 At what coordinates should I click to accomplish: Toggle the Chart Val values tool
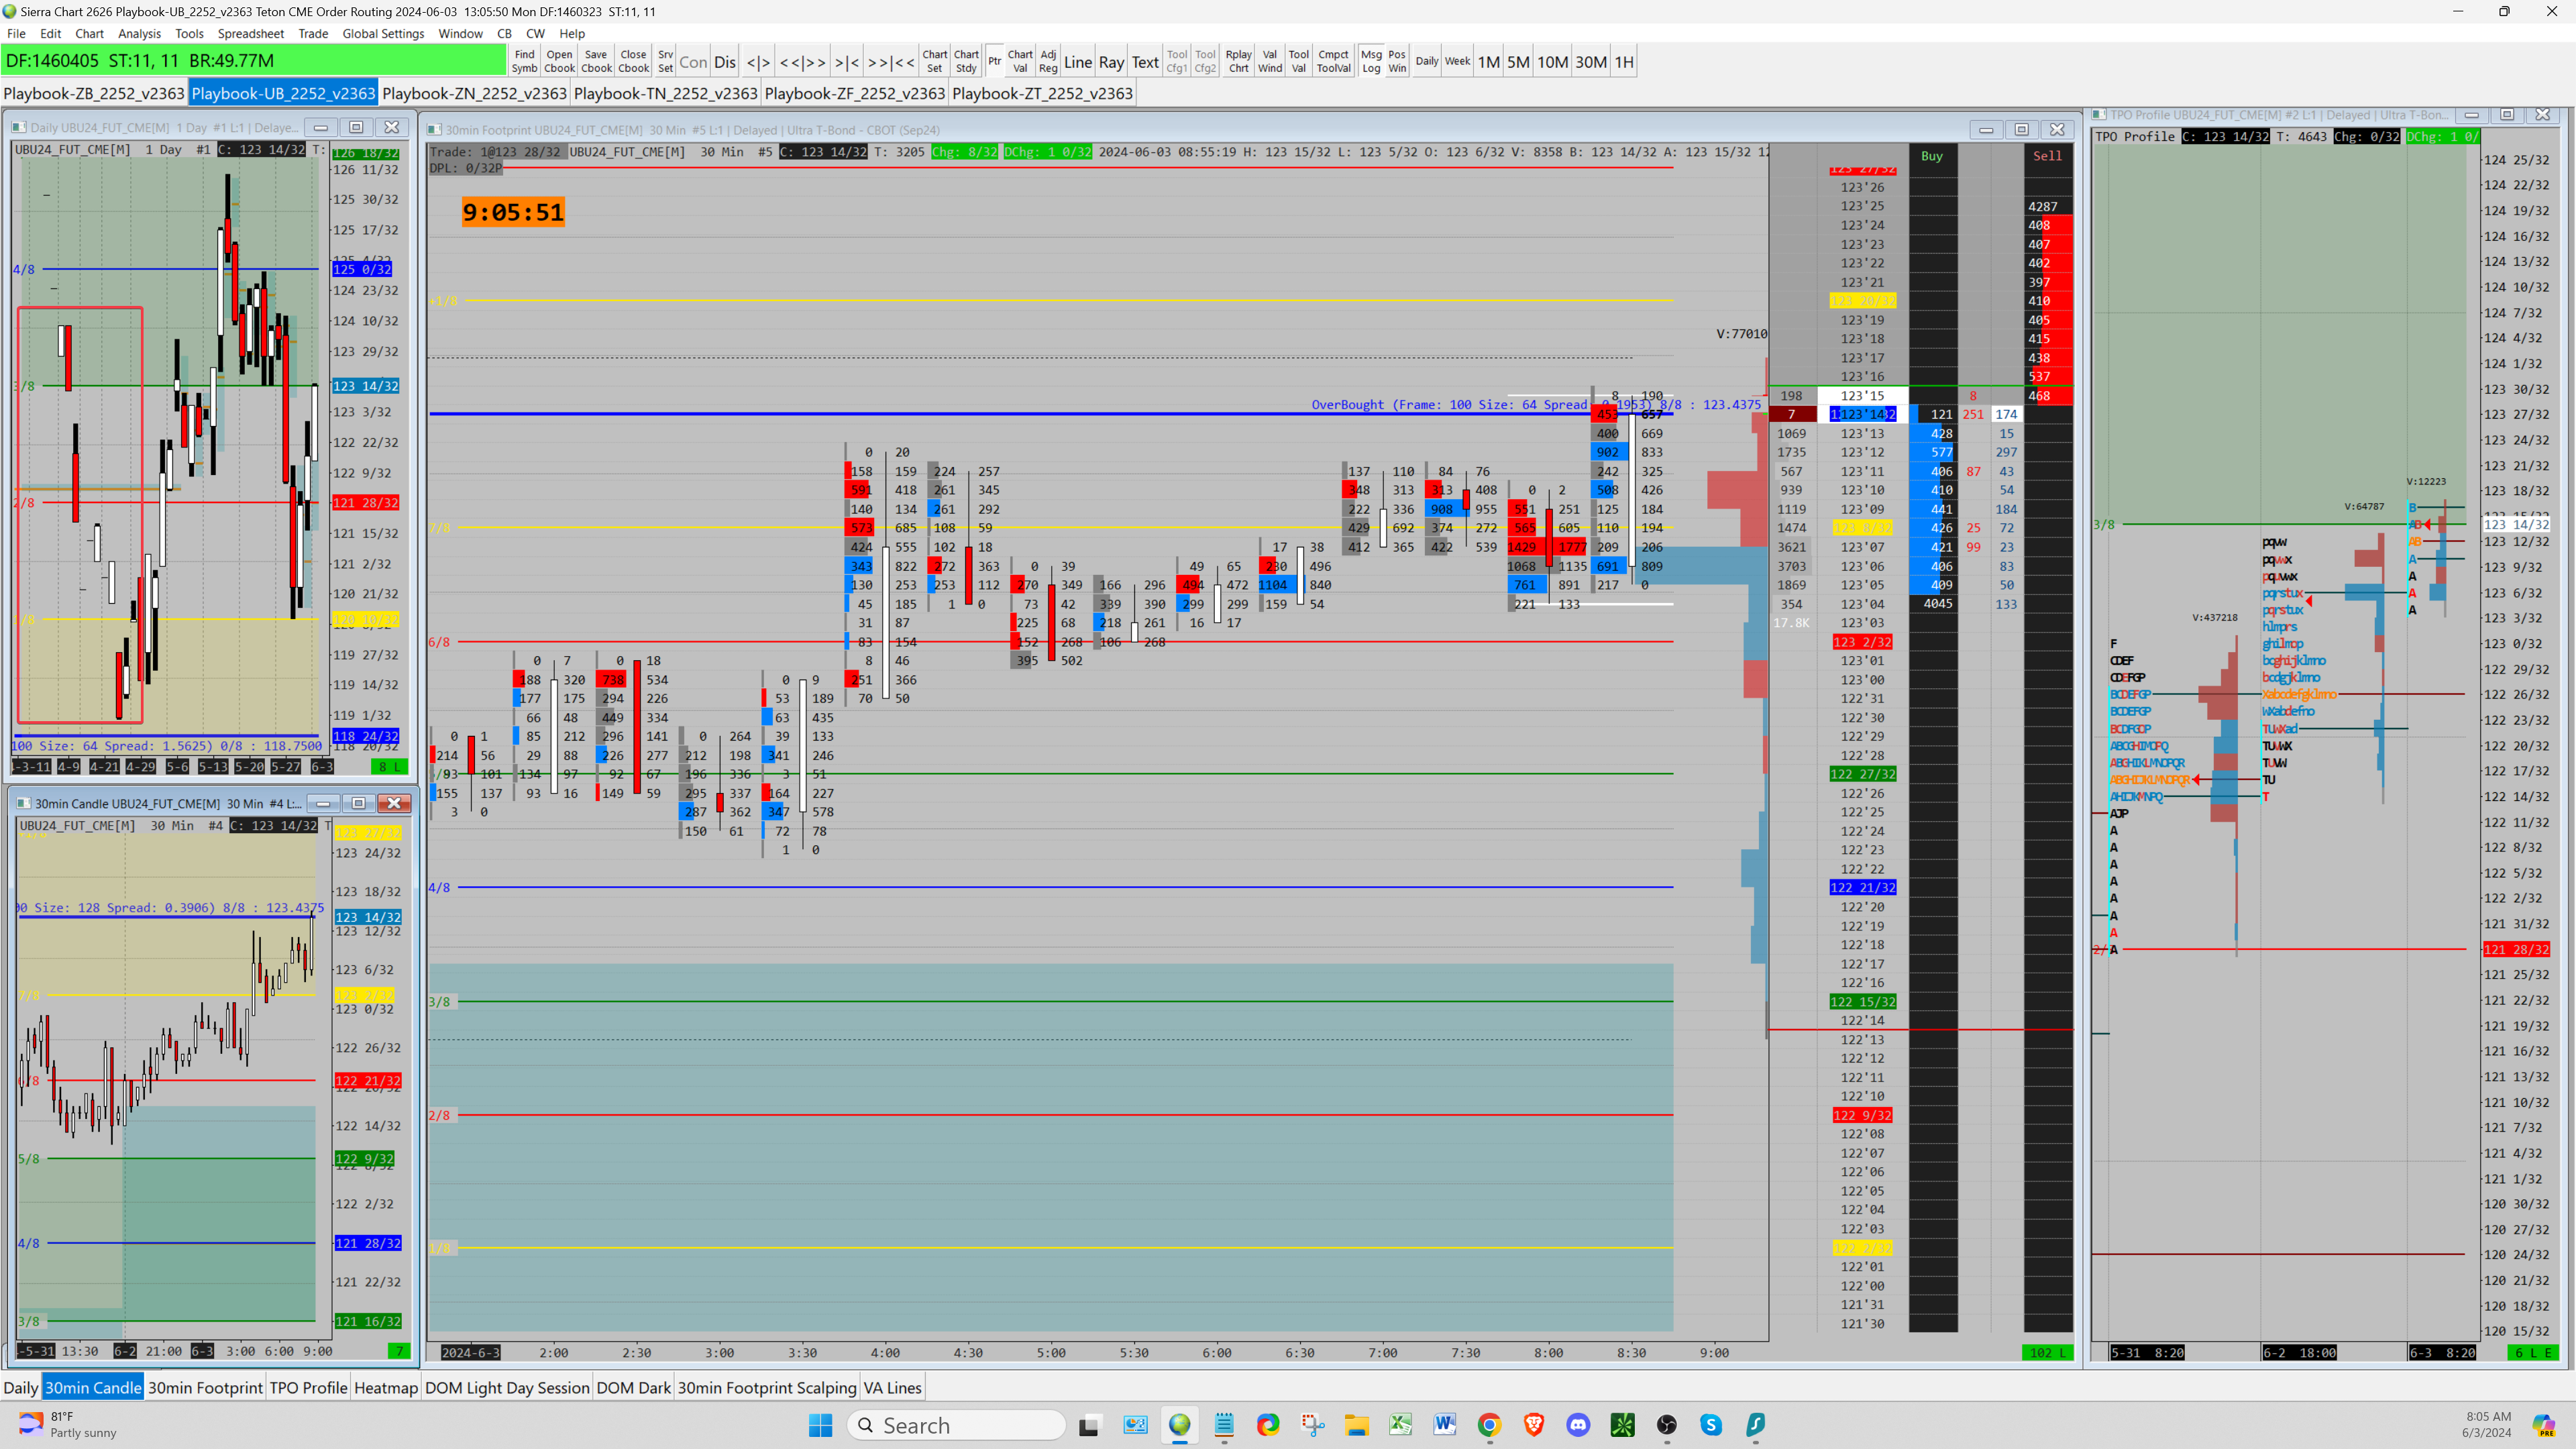[x=1019, y=61]
